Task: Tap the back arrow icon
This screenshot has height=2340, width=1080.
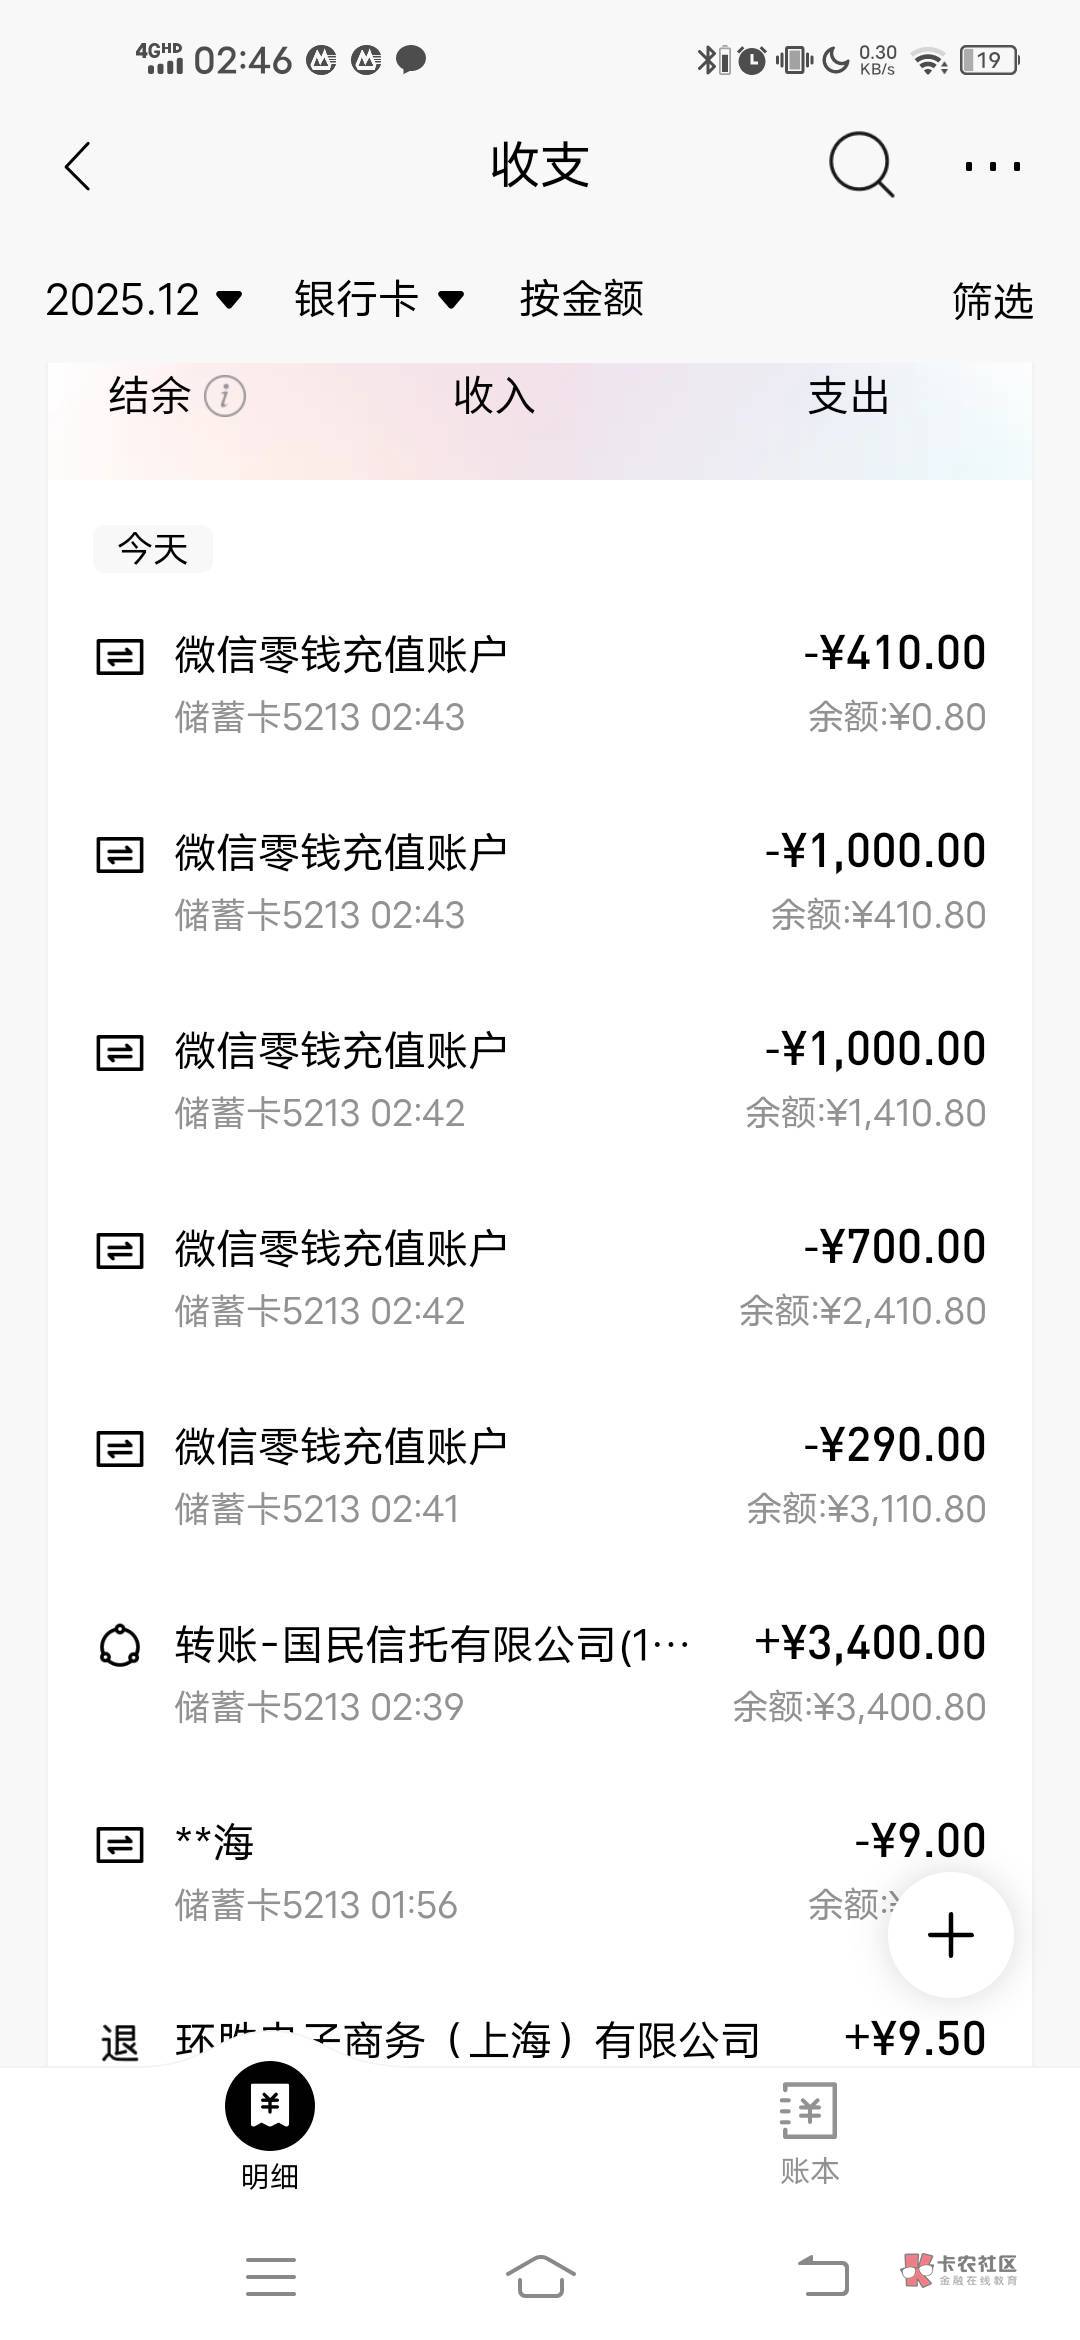Action: coord(78,166)
